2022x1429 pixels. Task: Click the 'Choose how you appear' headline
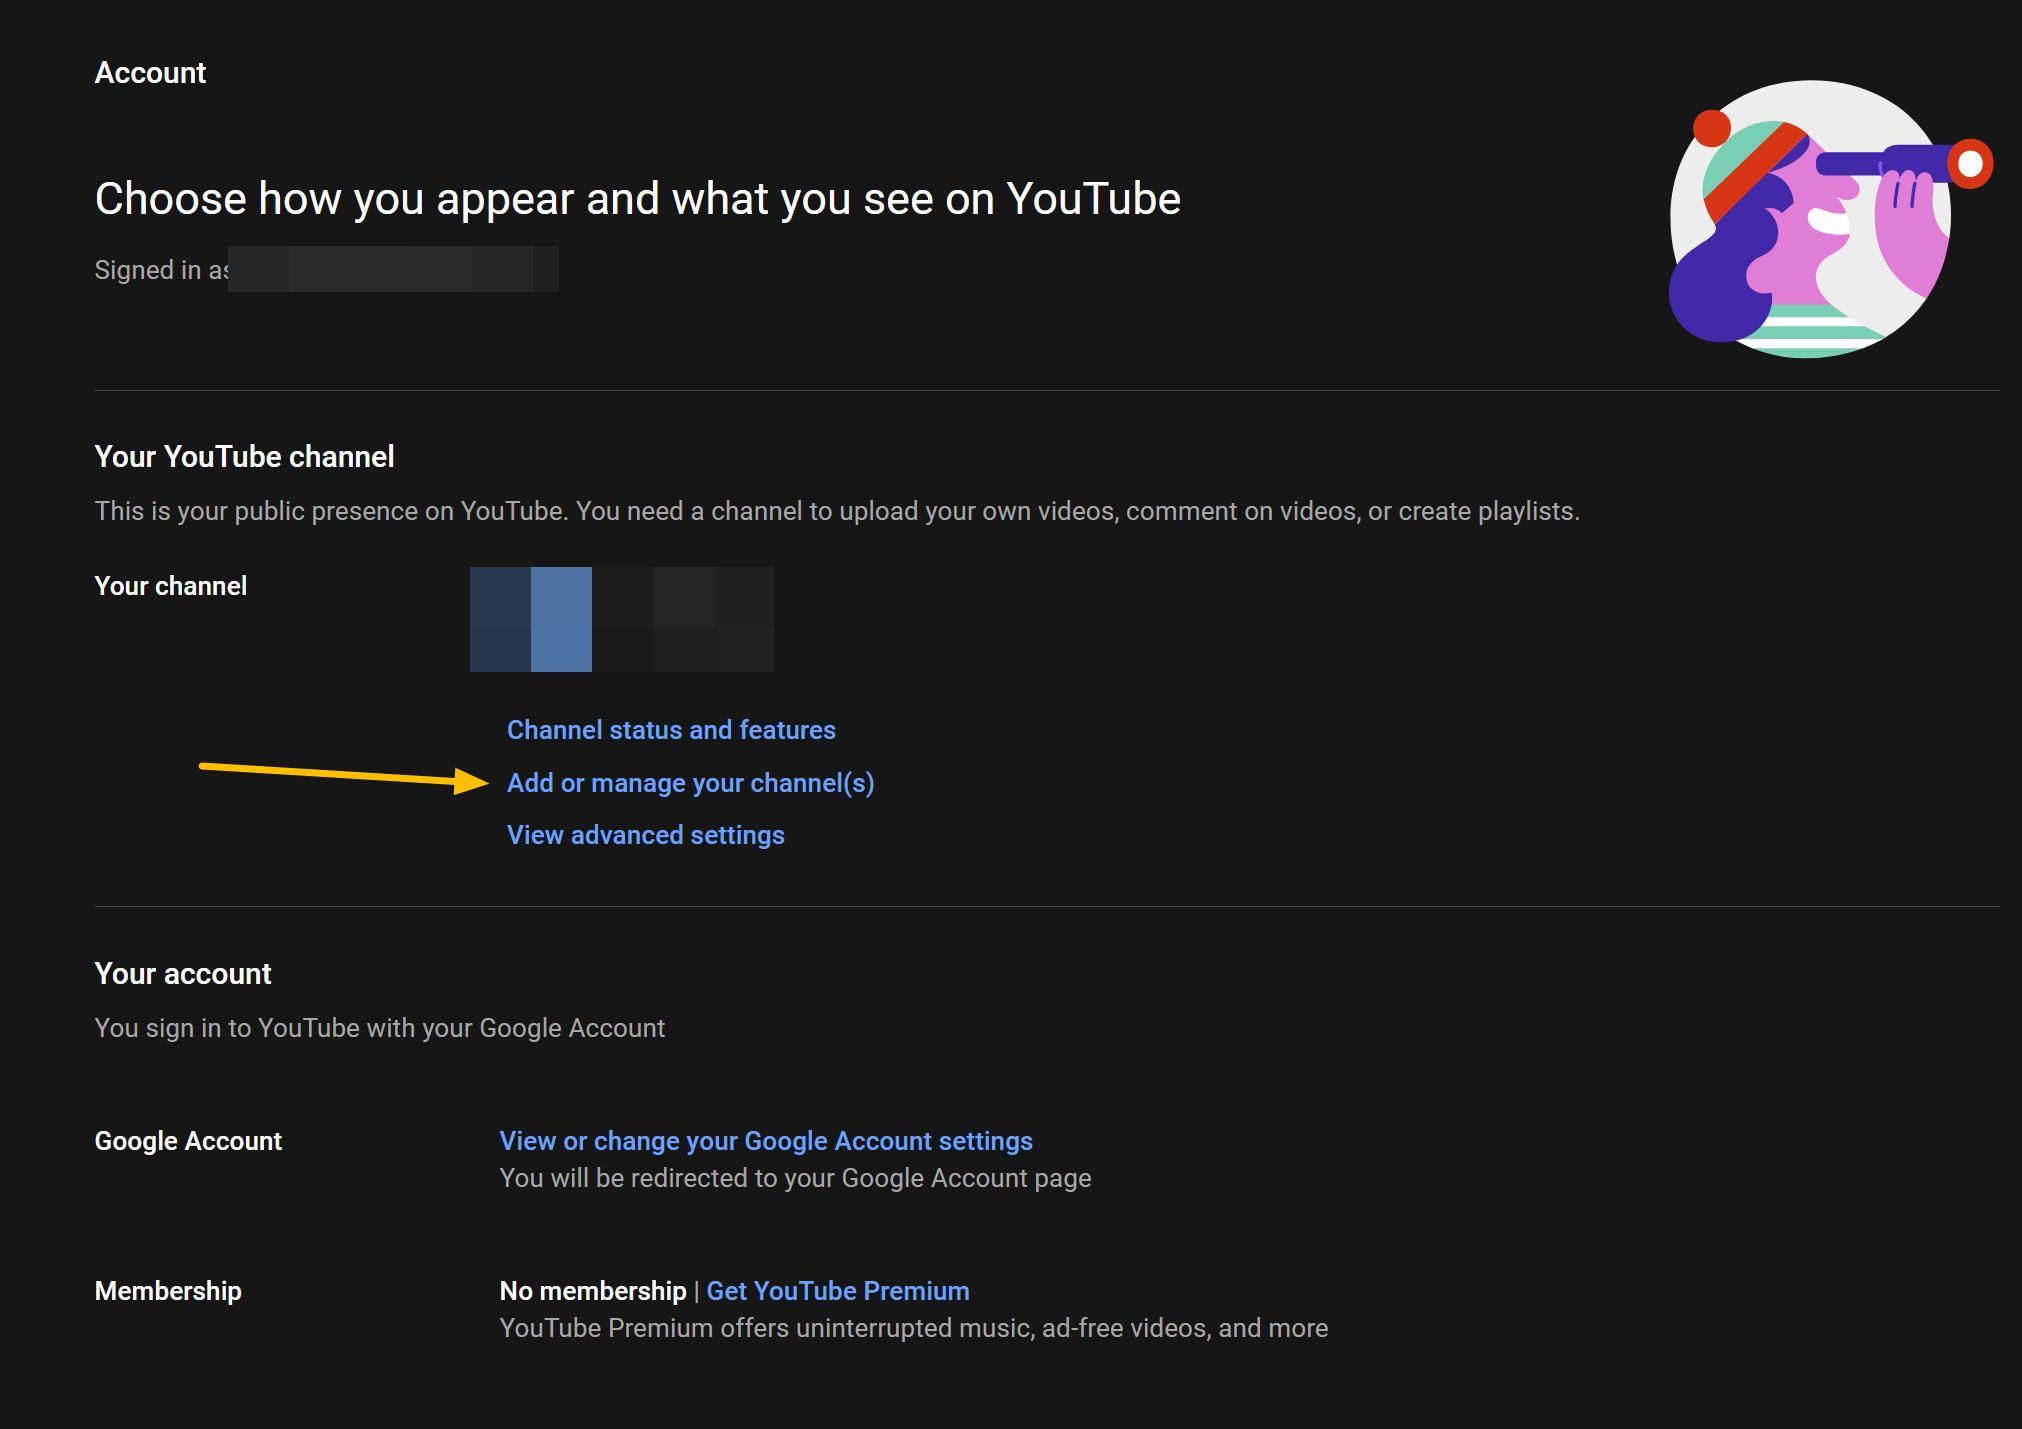click(637, 199)
